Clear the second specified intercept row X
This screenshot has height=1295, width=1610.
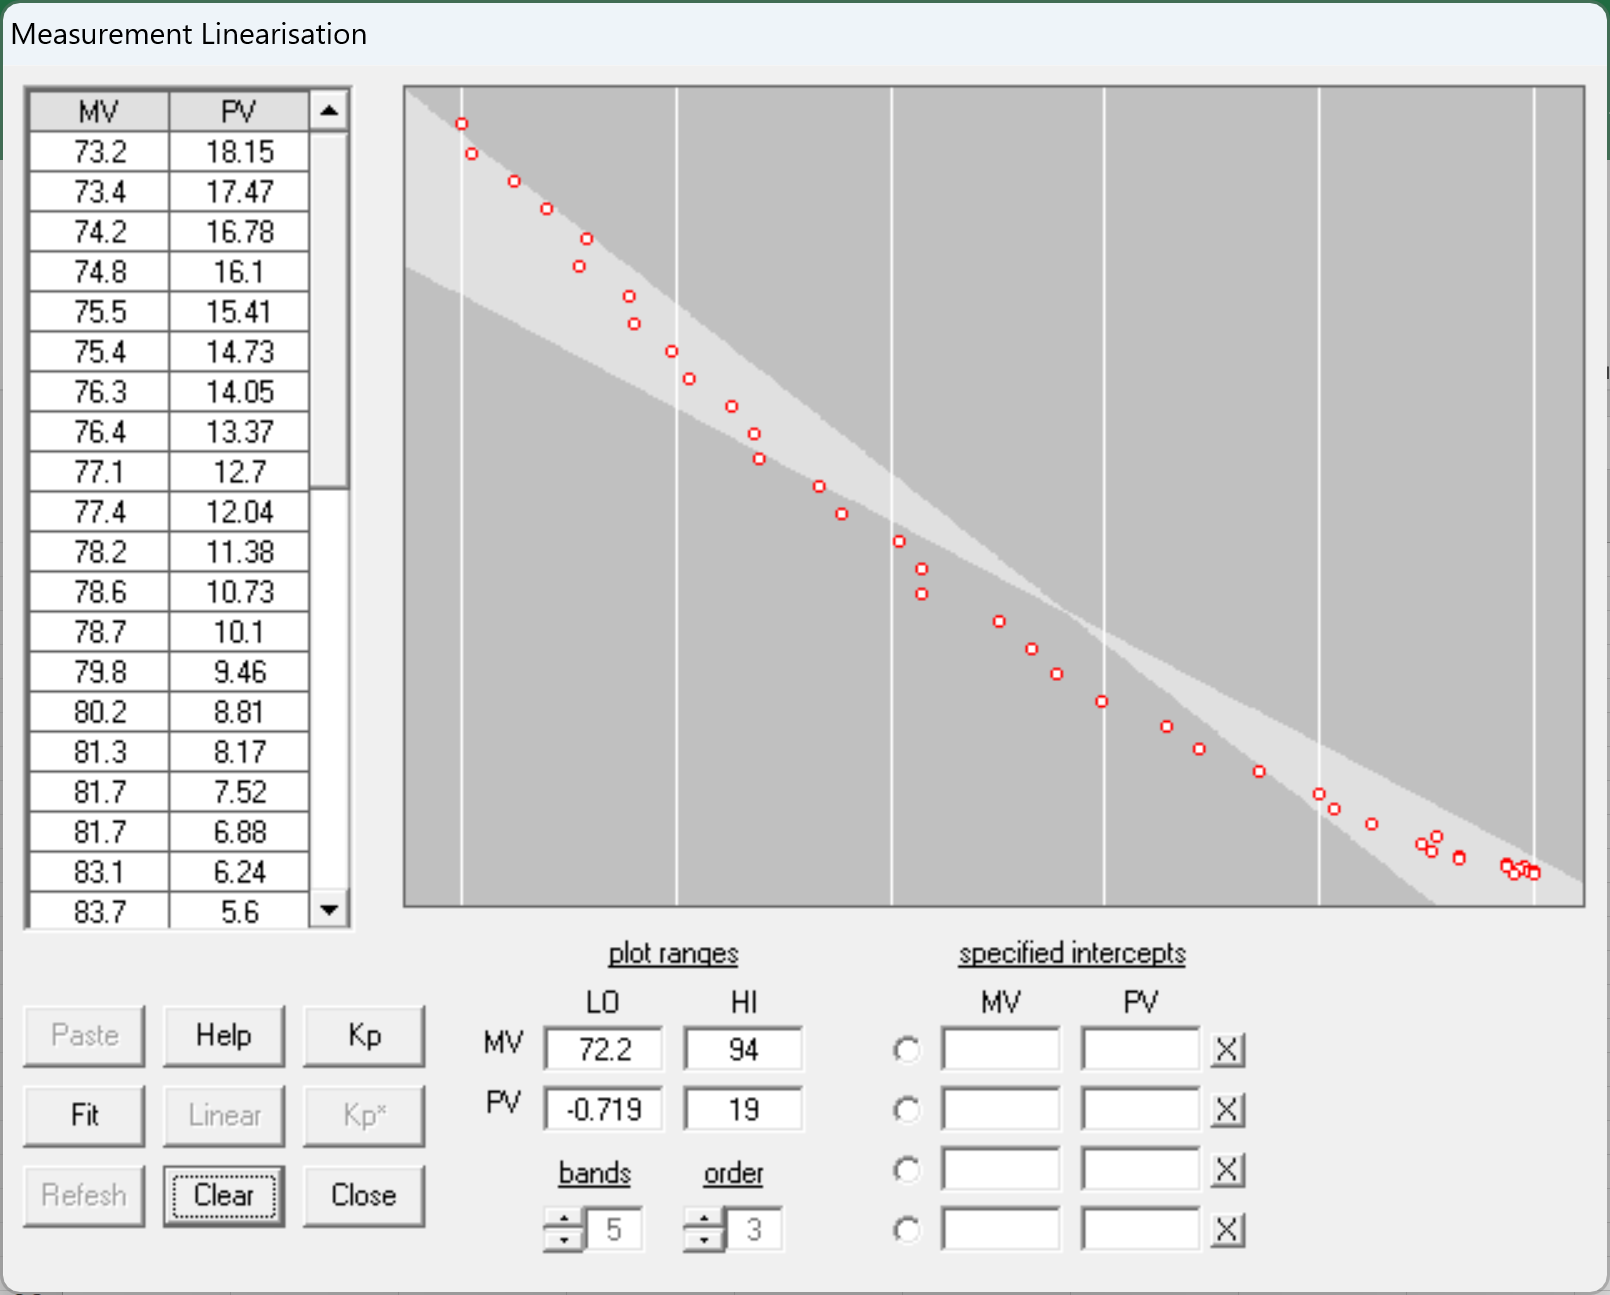(1227, 1110)
